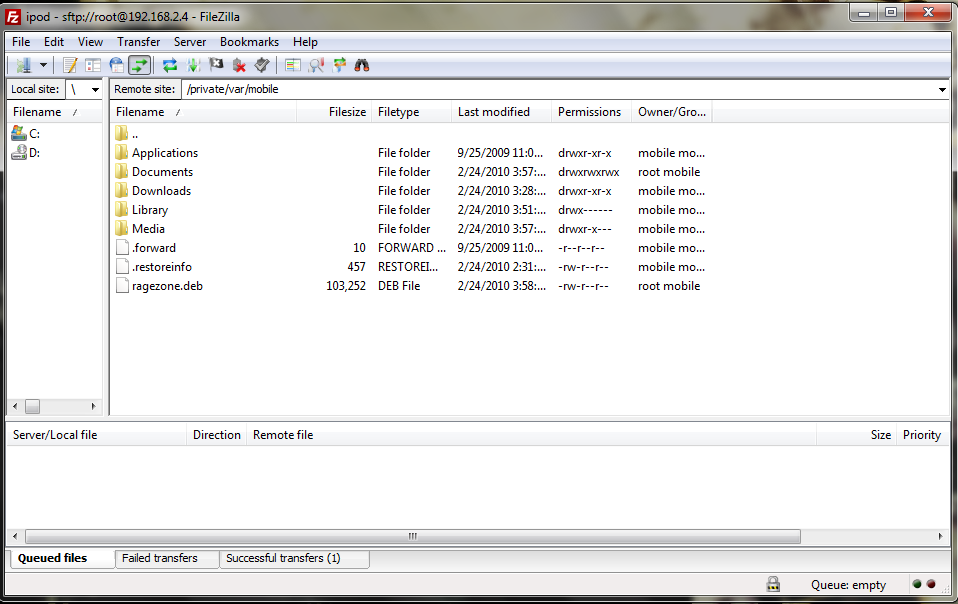Screen dimensions: 958x604
Task: Open the Site Manager
Action: 24,65
